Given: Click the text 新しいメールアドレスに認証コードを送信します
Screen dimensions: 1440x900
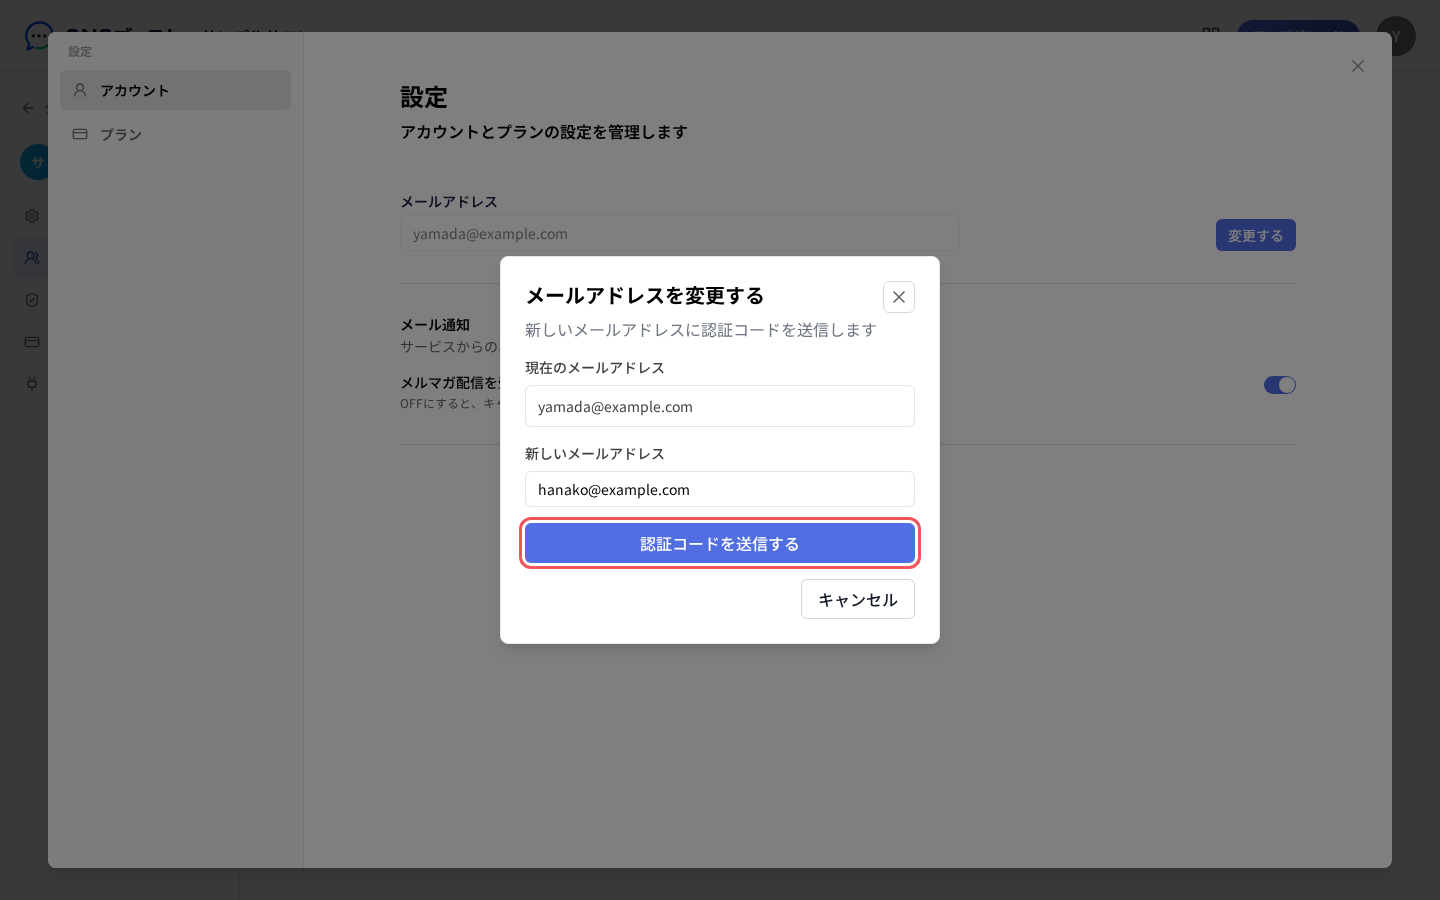Looking at the screenshot, I should (x=701, y=330).
